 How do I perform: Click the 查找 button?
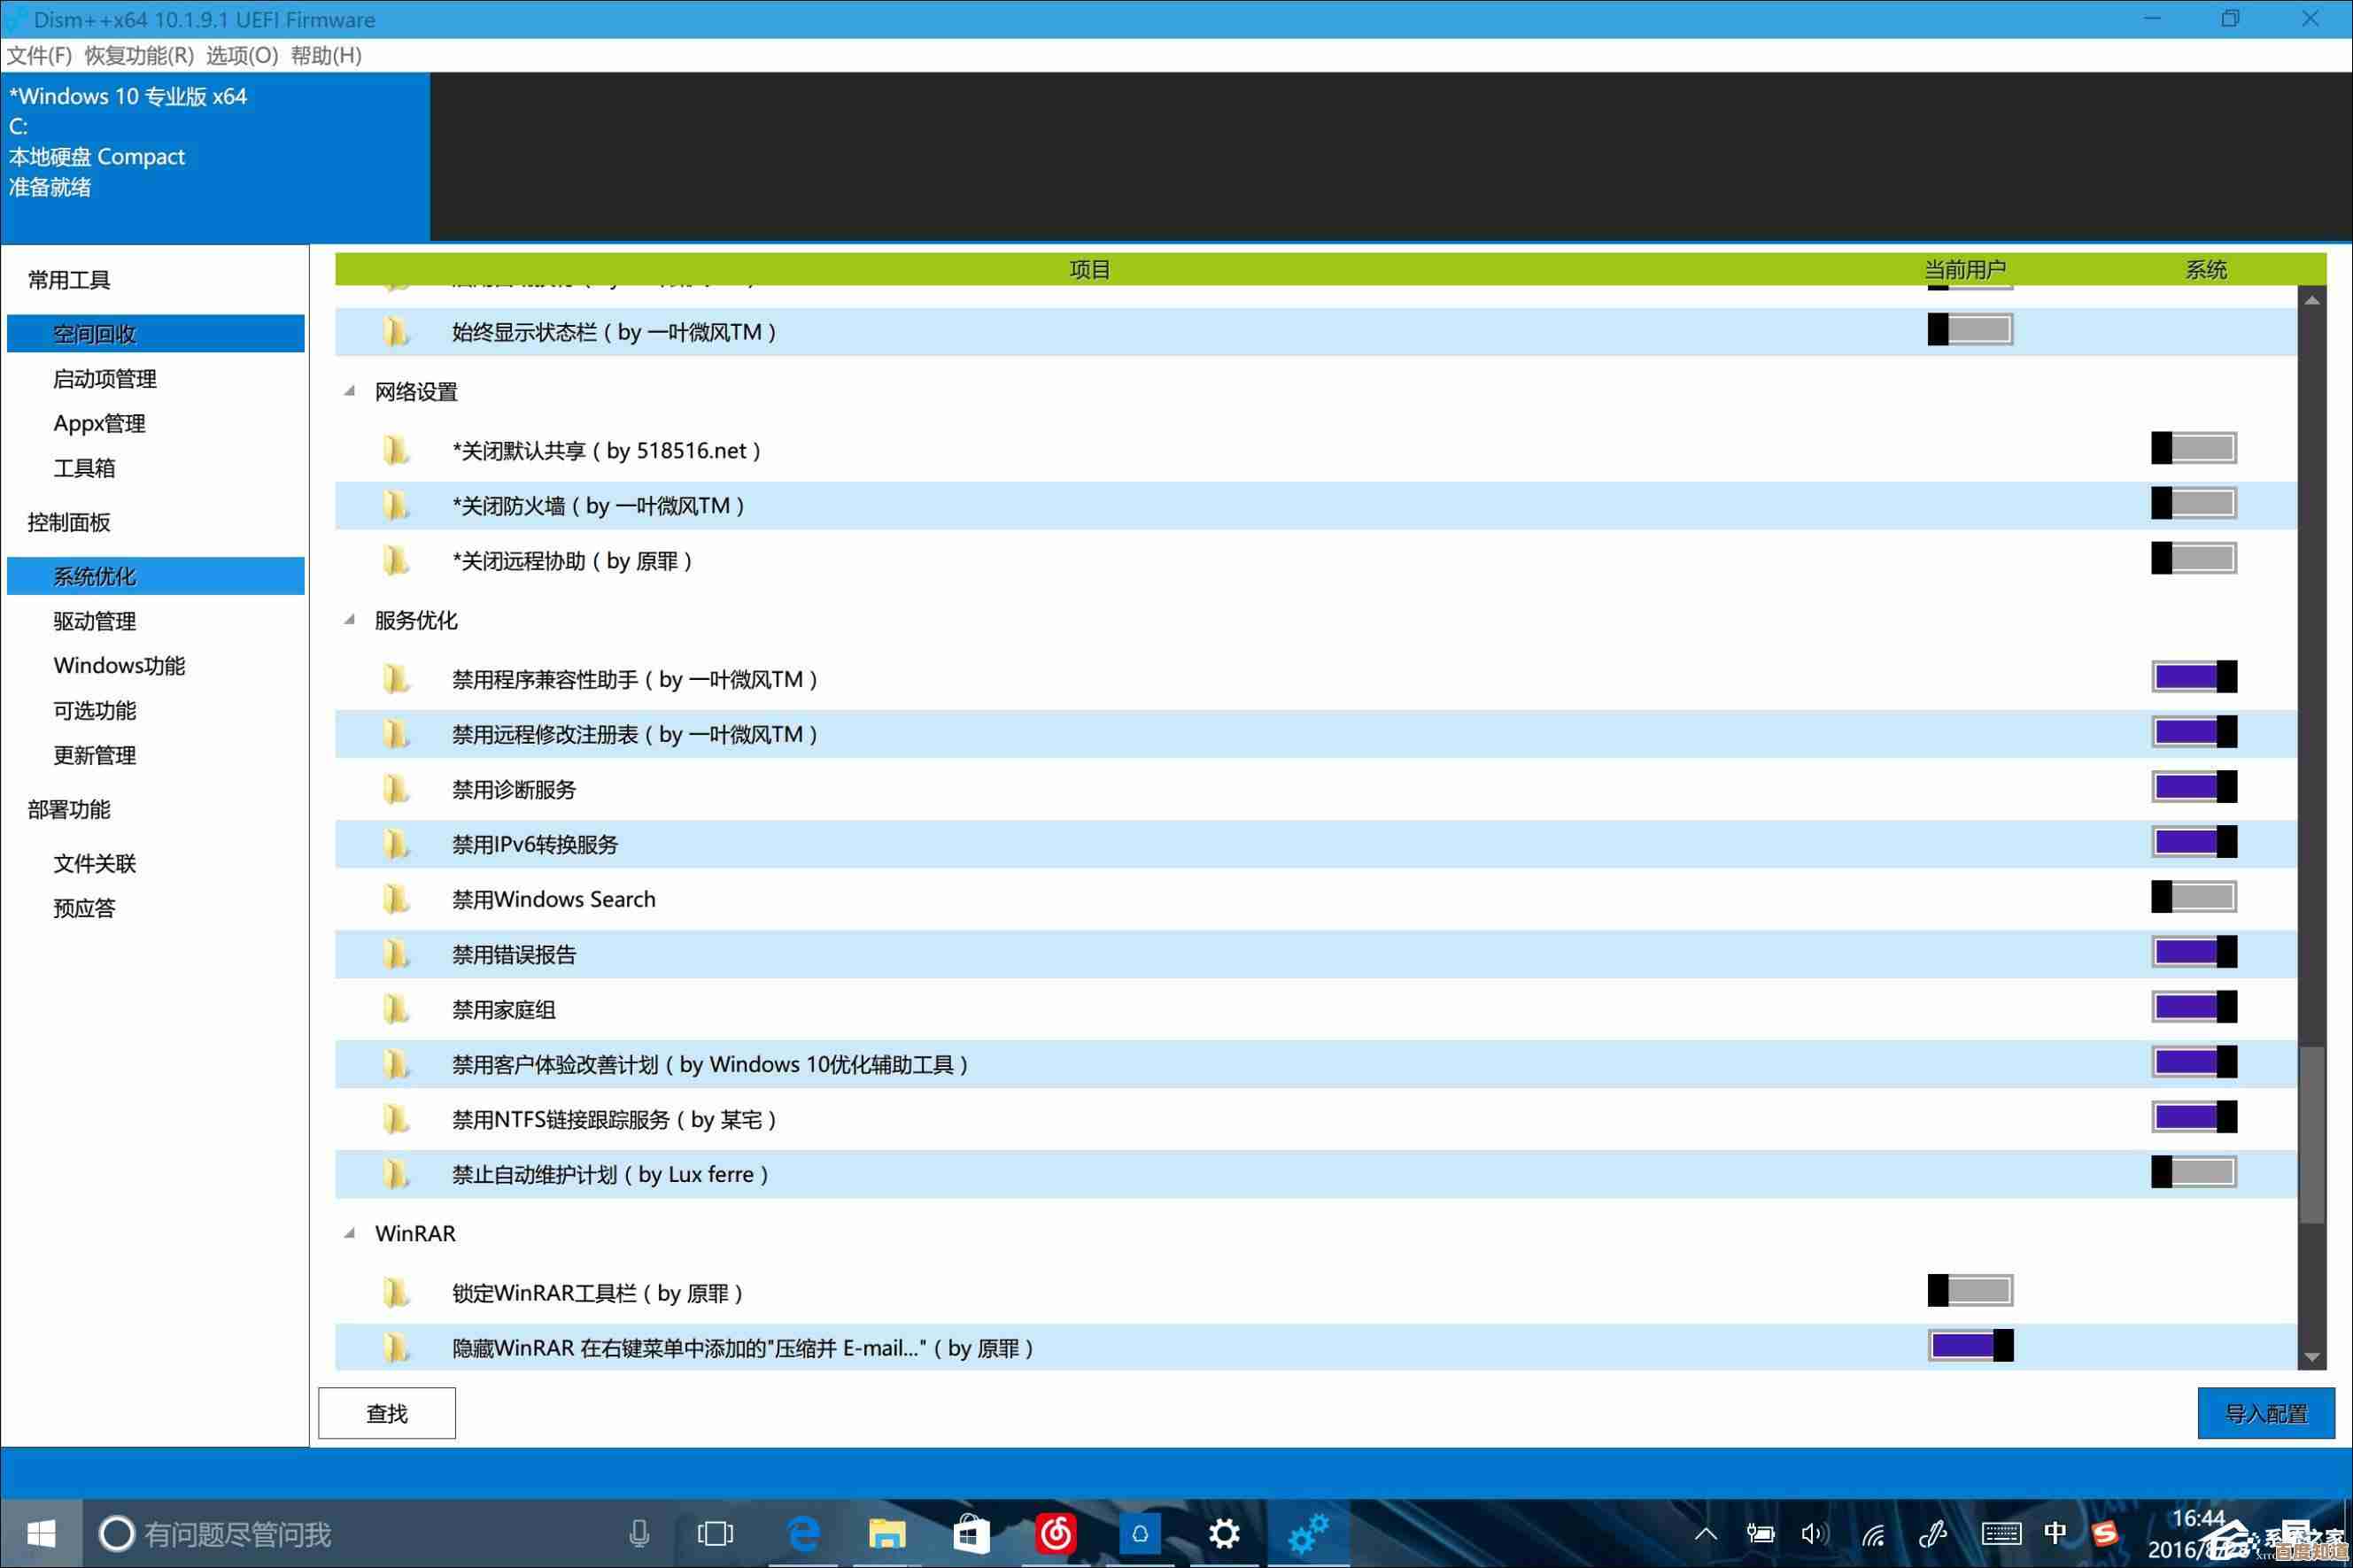click(x=387, y=1413)
